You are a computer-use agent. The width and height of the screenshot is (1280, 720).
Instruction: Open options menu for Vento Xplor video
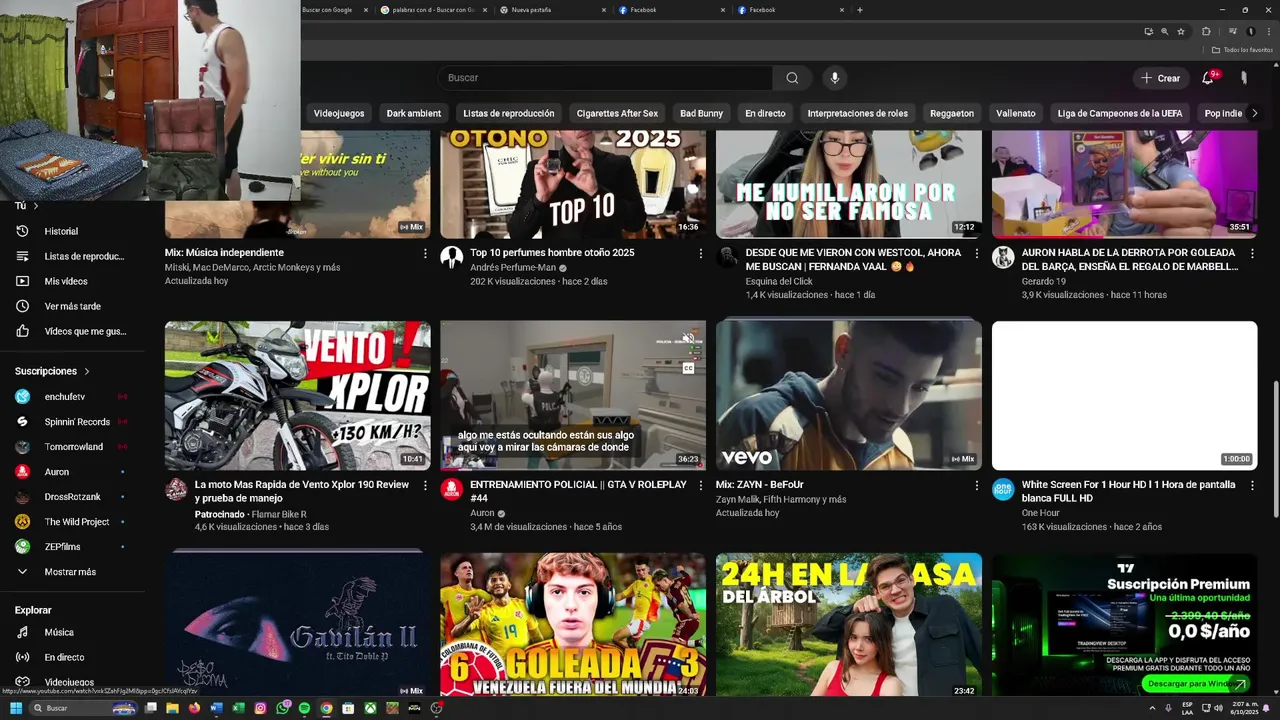[x=425, y=486]
